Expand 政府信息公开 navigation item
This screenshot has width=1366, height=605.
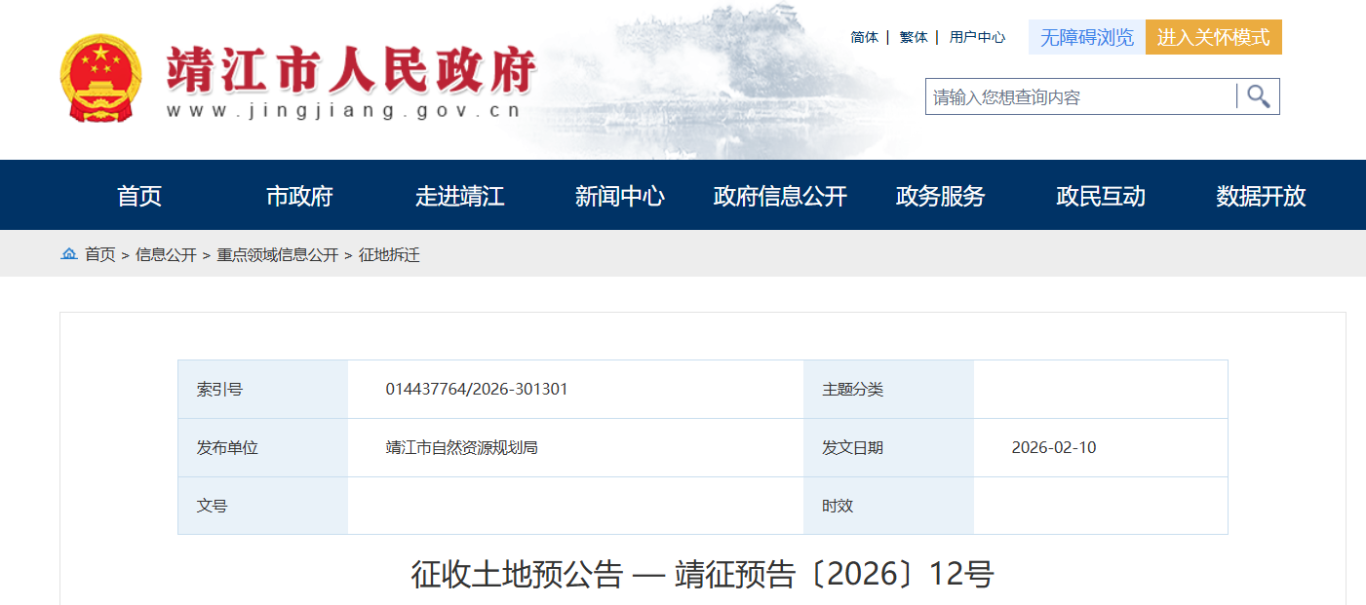780,196
